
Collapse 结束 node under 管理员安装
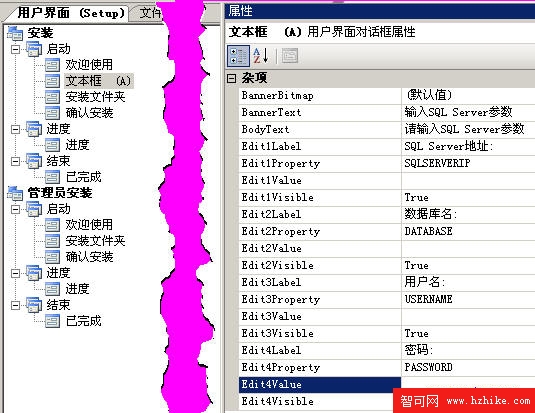click(15, 305)
